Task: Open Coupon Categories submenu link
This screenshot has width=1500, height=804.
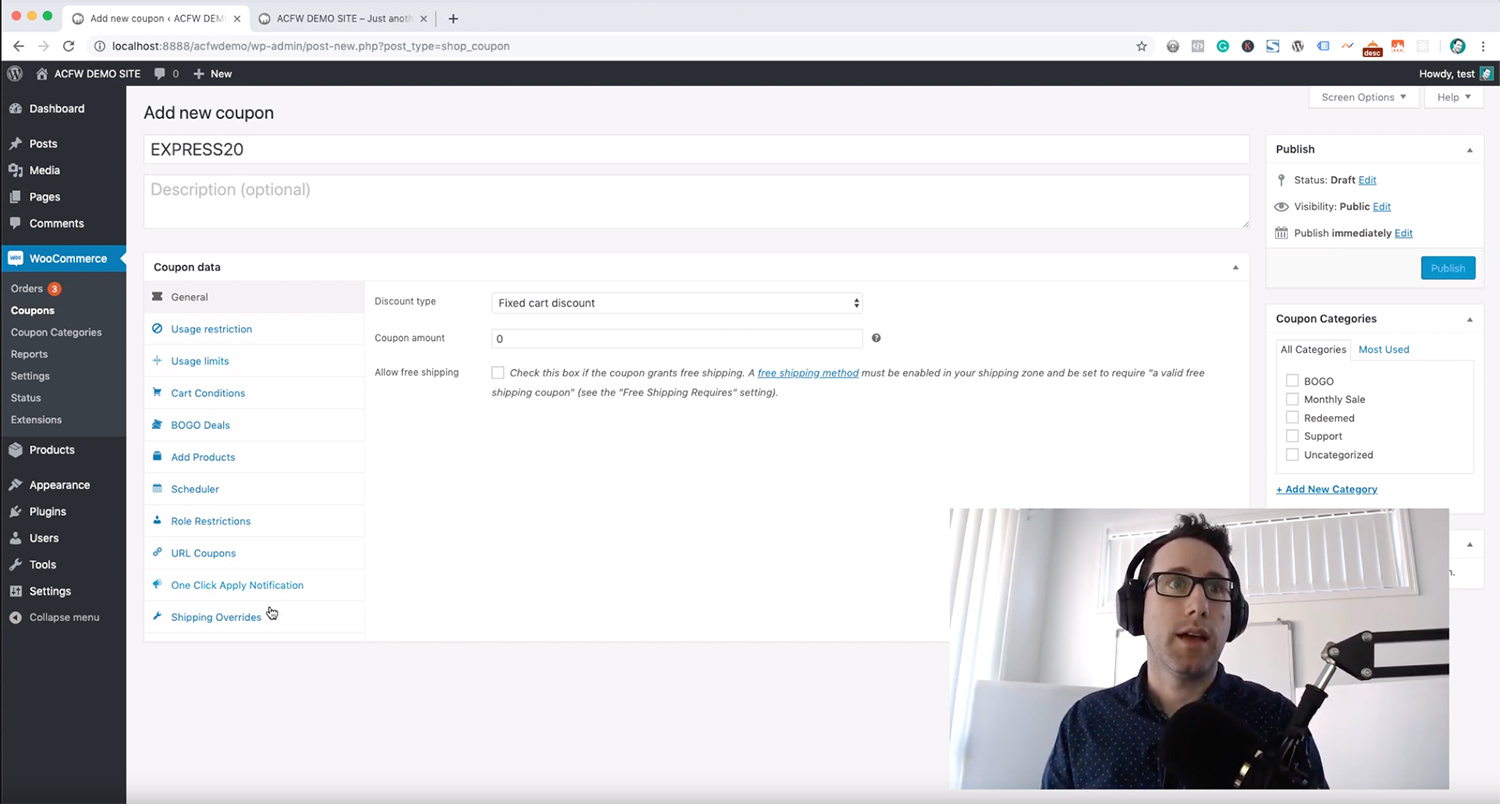Action: coord(56,332)
